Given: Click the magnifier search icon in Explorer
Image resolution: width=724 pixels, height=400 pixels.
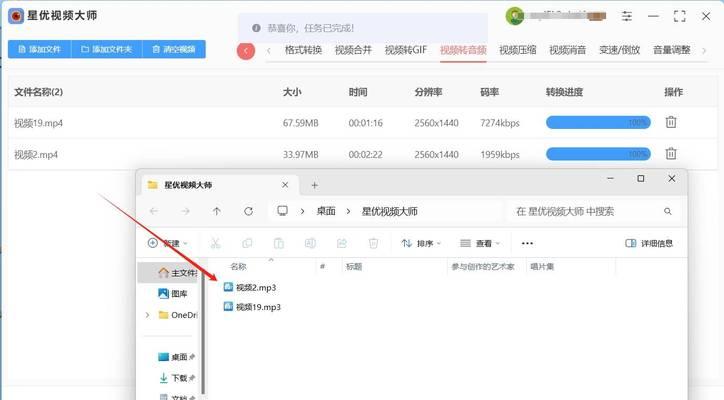Looking at the screenshot, I should (x=668, y=212).
